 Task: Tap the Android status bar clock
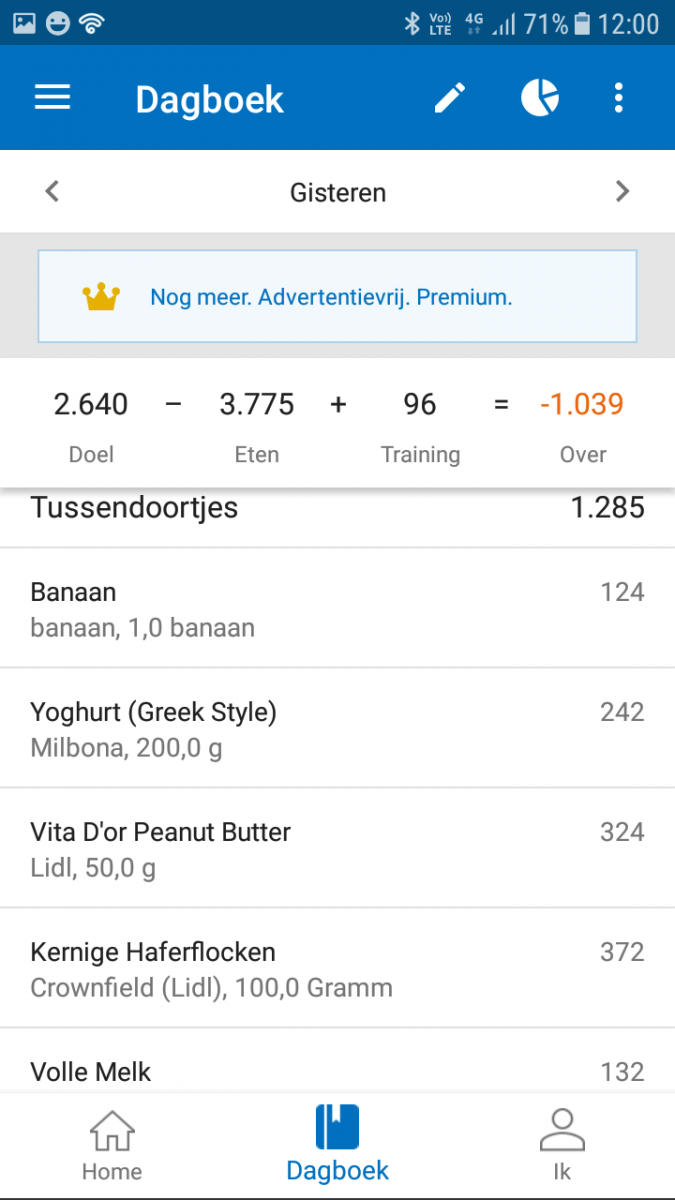point(628,24)
